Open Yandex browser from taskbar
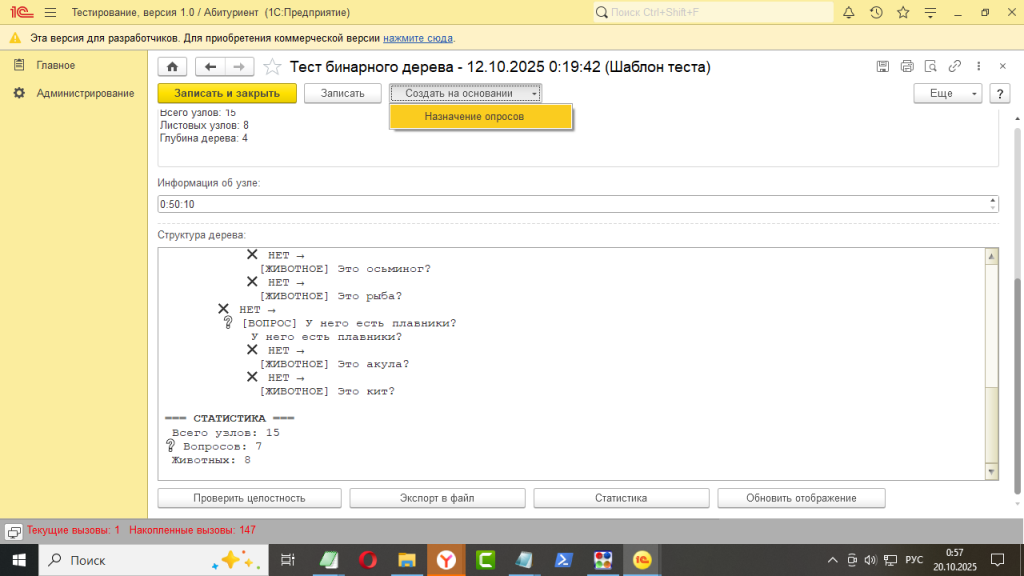Viewport: 1024px width, 576px height. point(446,560)
